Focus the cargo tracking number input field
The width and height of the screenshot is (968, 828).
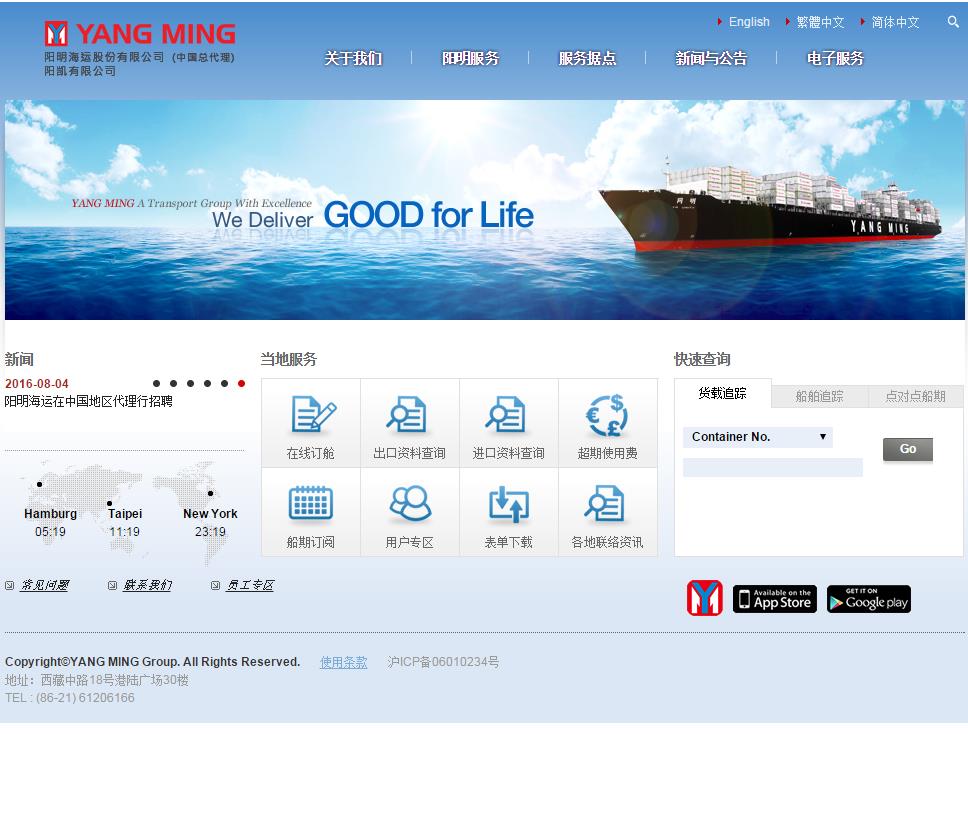[x=772, y=467]
